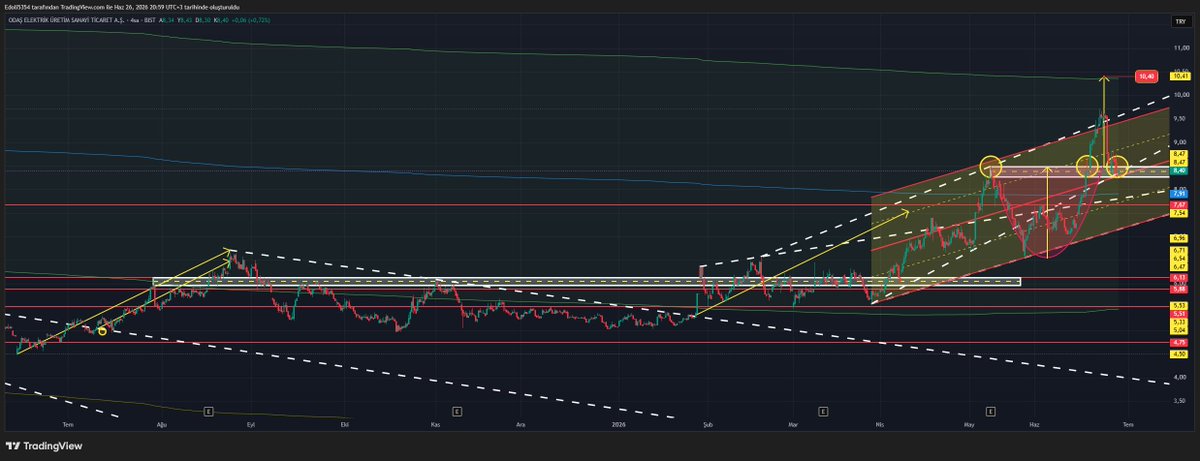The image size is (1200, 461).
Task: Click the 11,00 price axis value
Action: [x=1180, y=47]
